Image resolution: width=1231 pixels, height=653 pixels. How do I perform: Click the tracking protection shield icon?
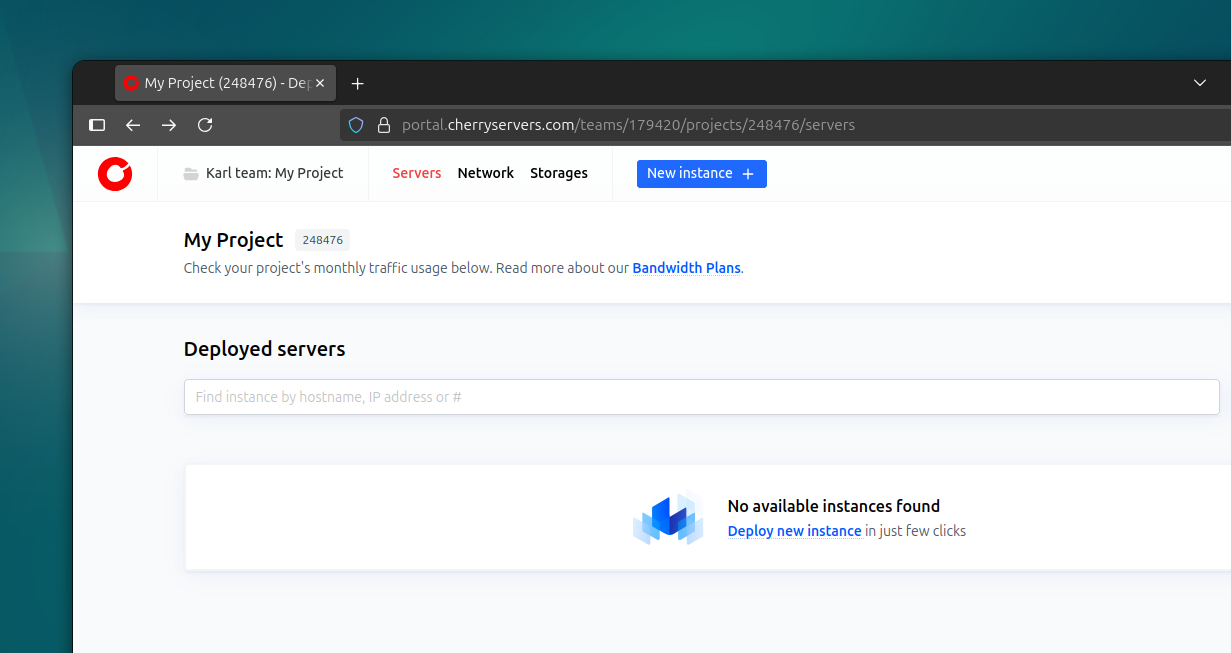click(356, 125)
